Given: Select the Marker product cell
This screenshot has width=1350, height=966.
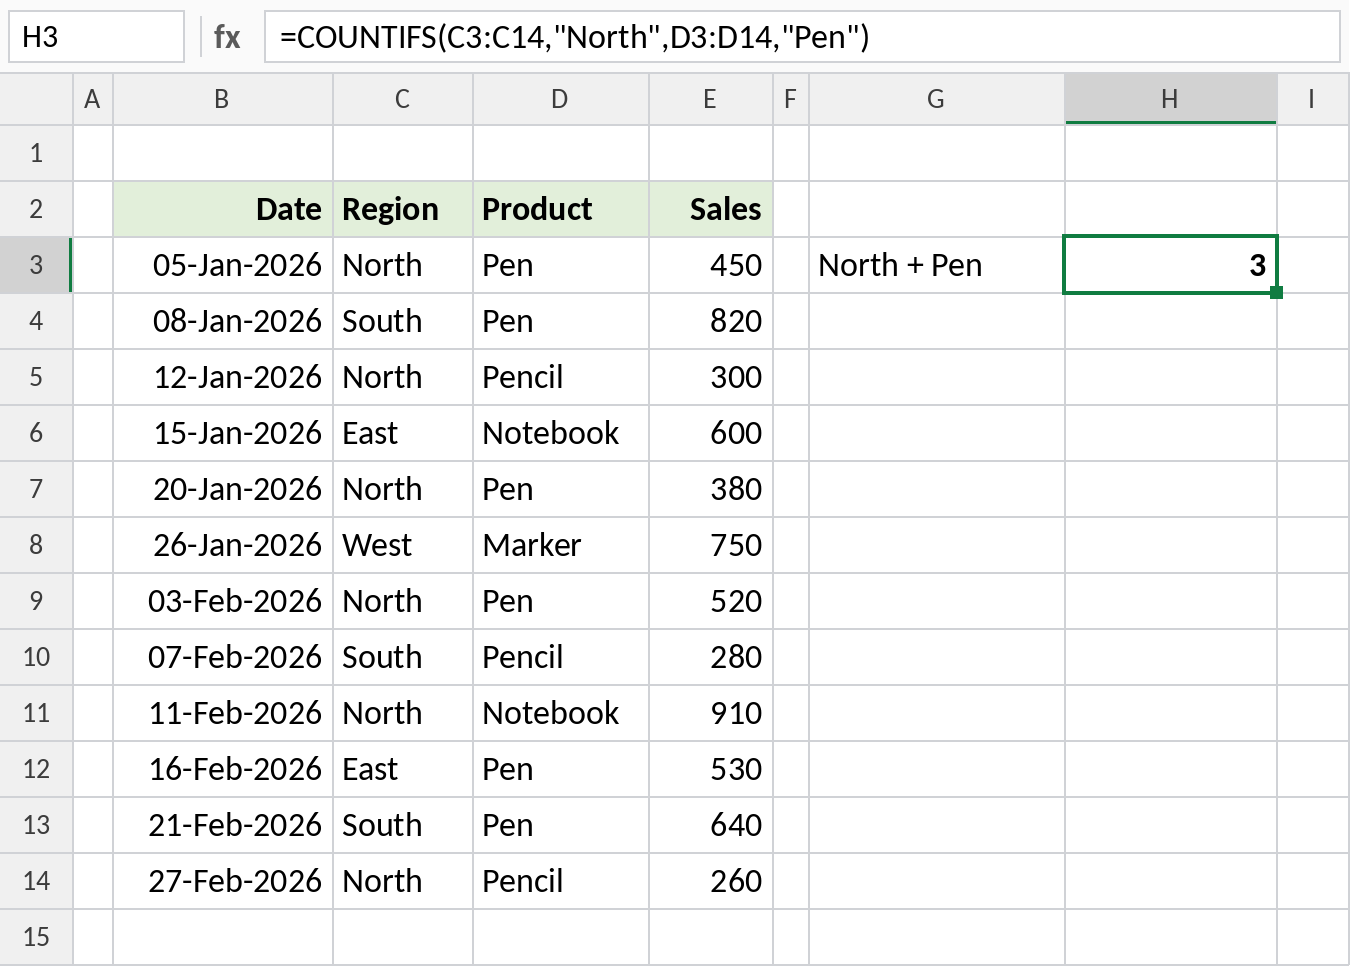Looking at the screenshot, I should tap(561, 545).
